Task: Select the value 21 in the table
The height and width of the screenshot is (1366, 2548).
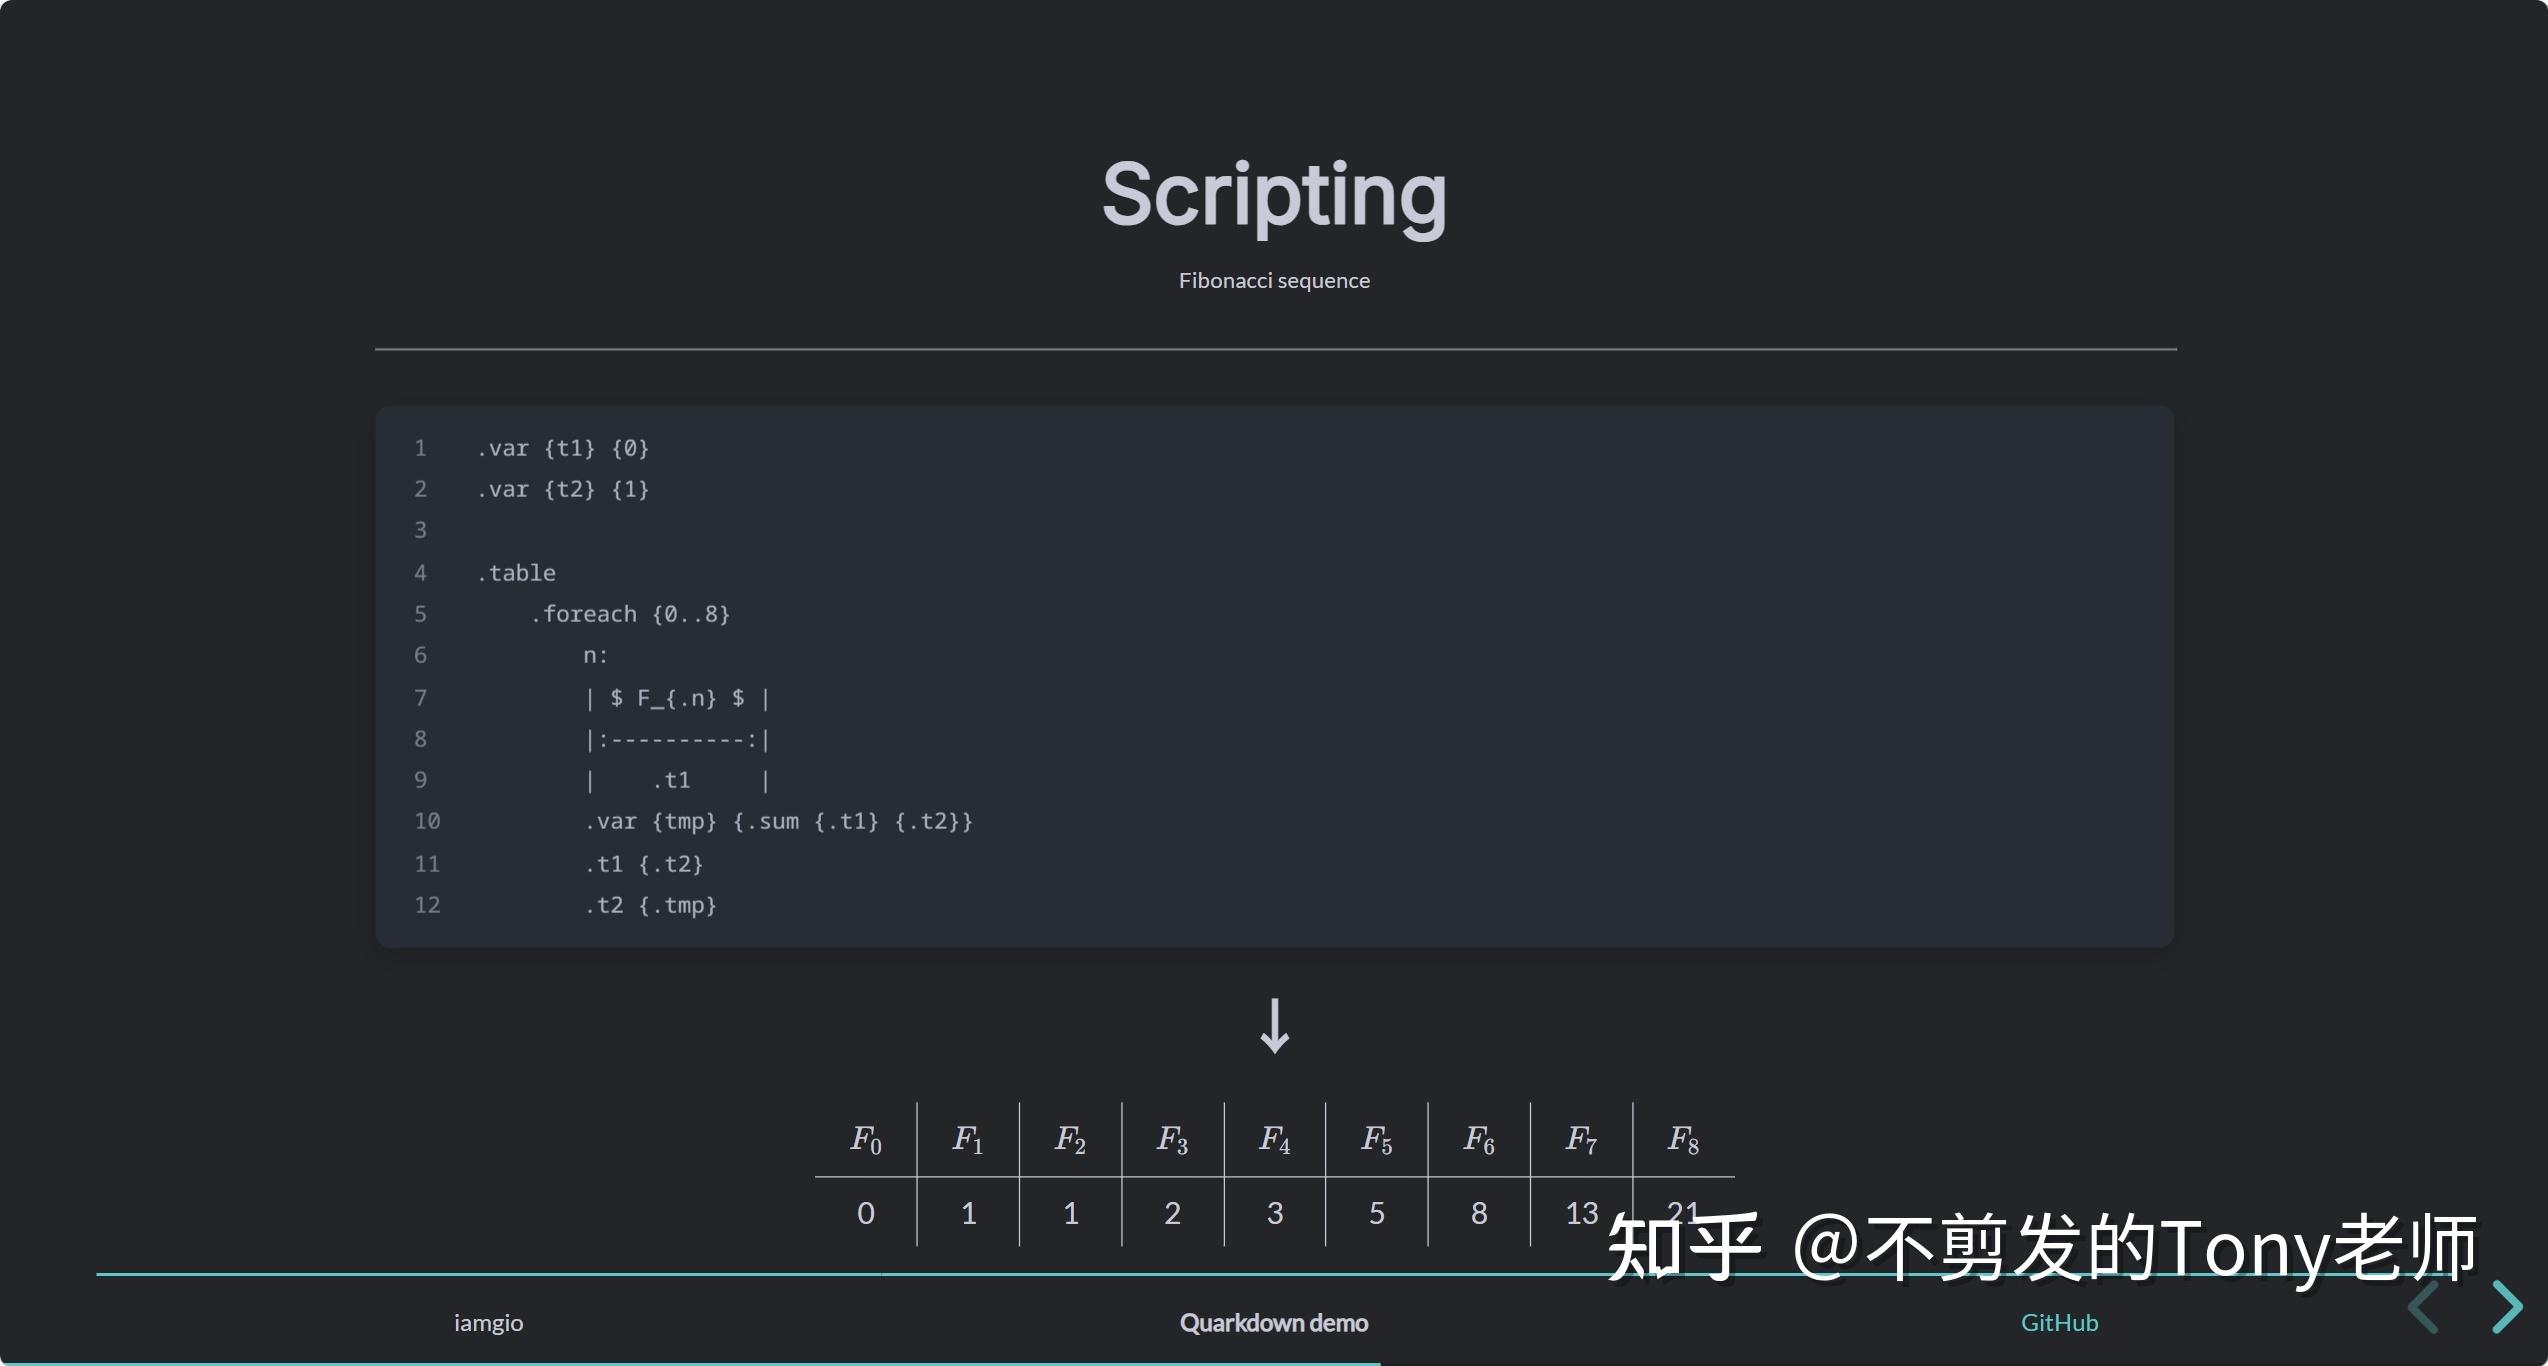Action: point(1683,1211)
